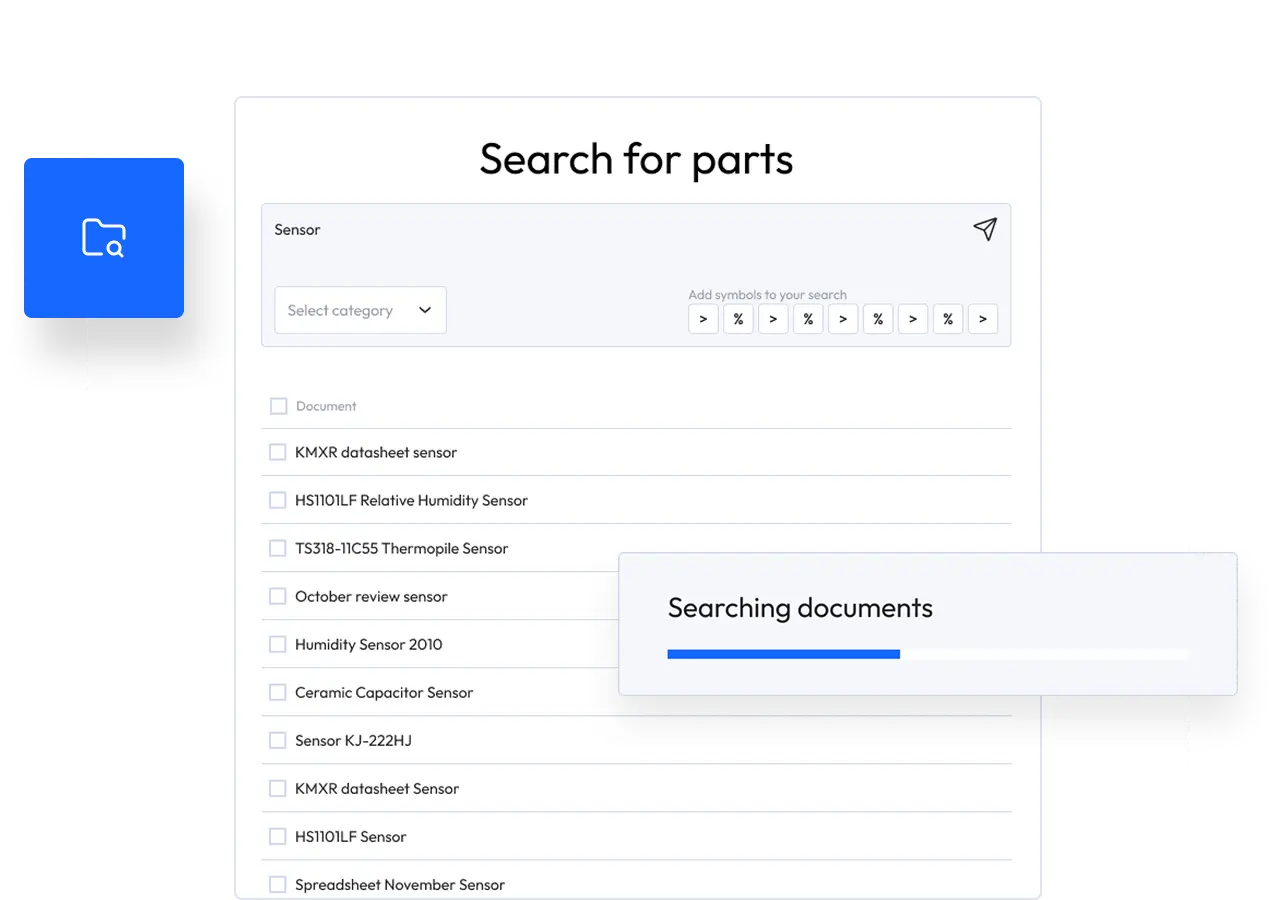Click the first '>' symbol button
The height and width of the screenshot is (900, 1278).
pyautogui.click(x=703, y=319)
